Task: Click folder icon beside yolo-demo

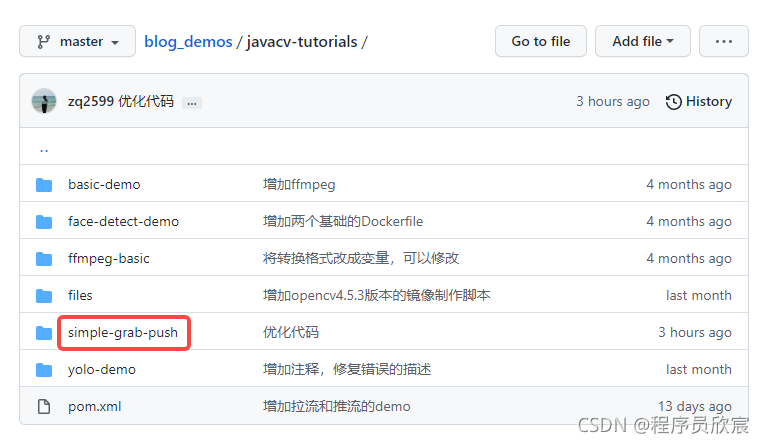Action: (44, 369)
